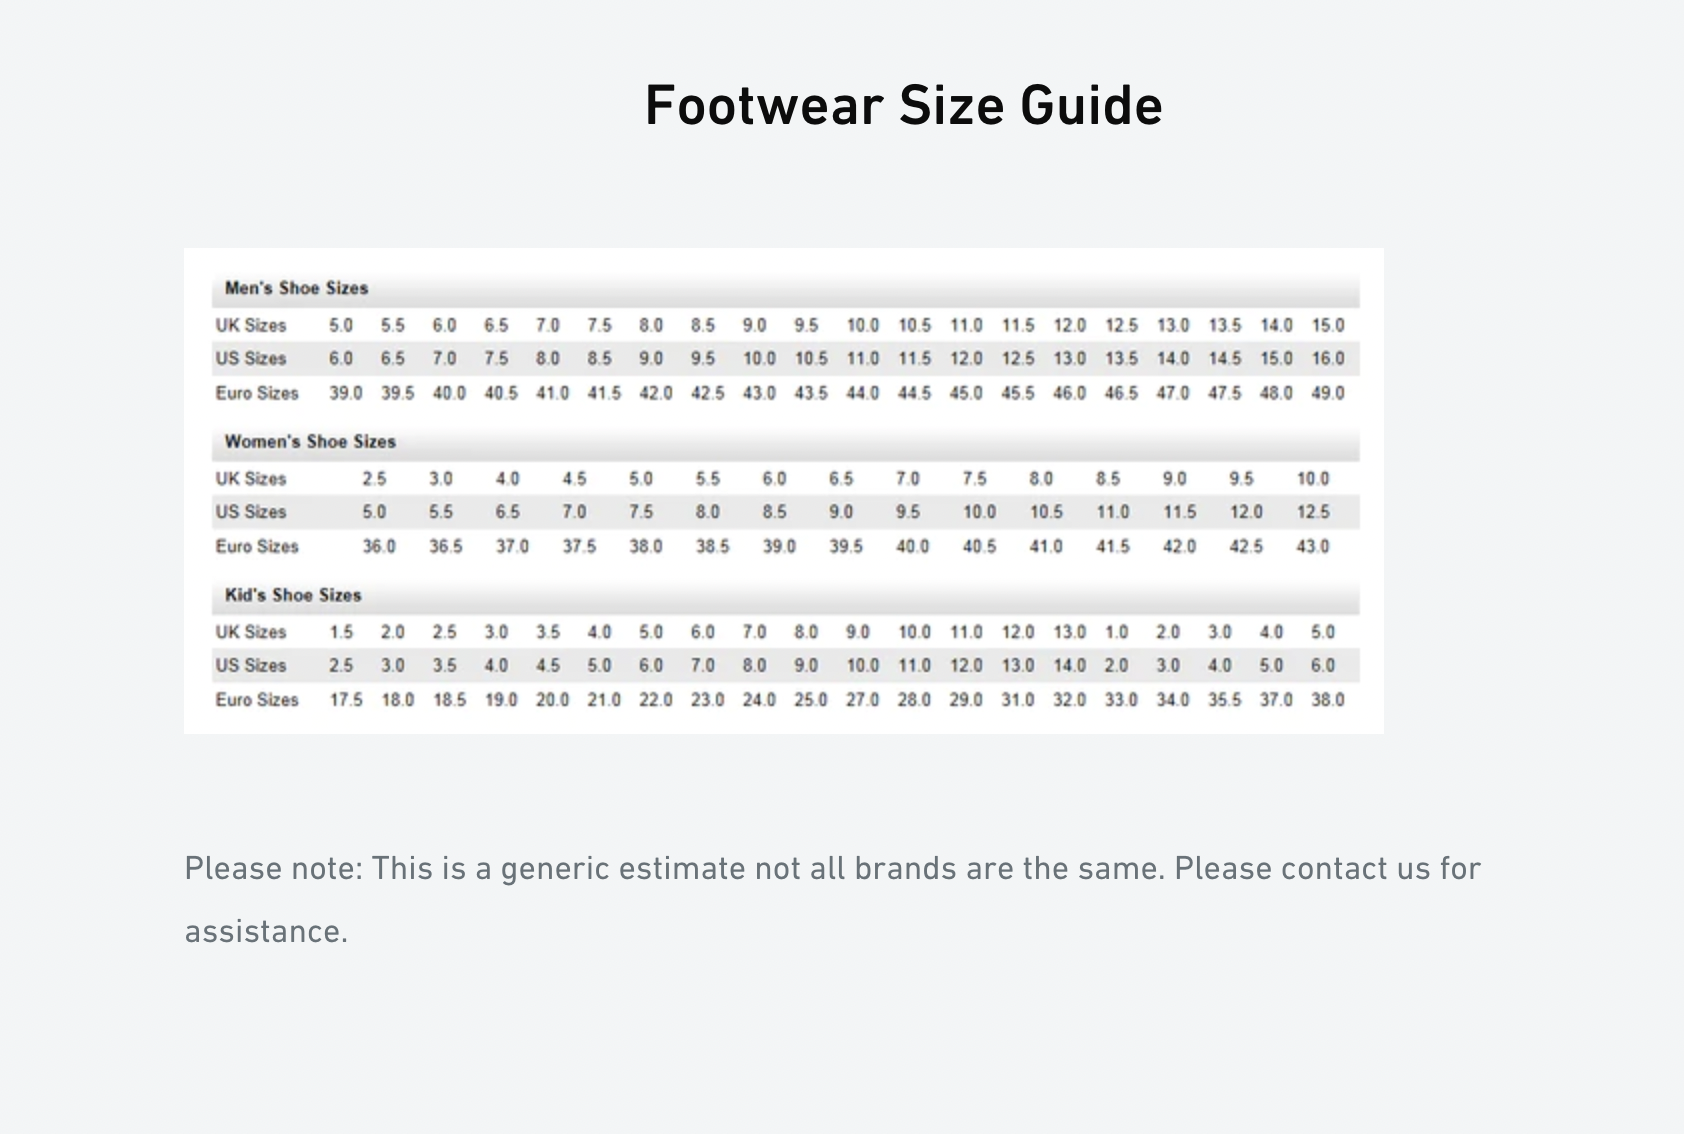This screenshot has width=1684, height=1134.
Task: Click the women's Euro Sizes row label
Action: [257, 546]
